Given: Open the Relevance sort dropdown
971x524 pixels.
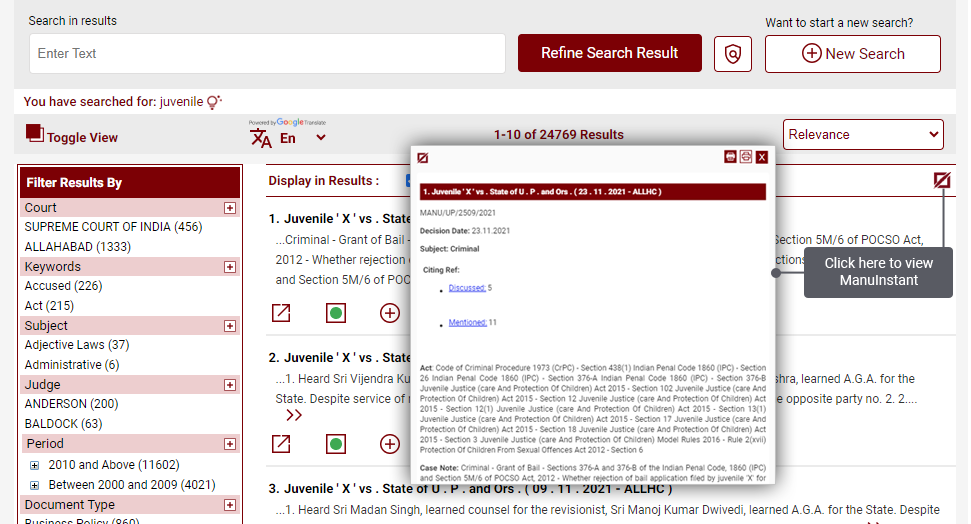Looking at the screenshot, I should tap(862, 135).
